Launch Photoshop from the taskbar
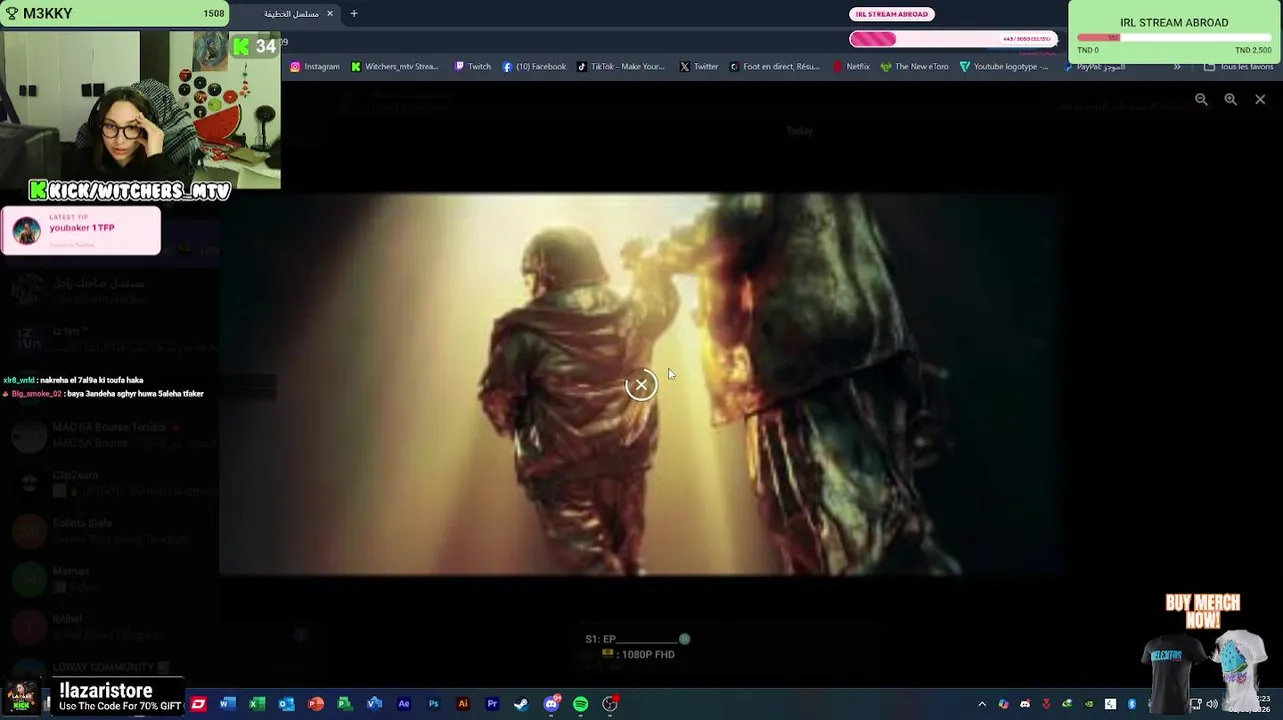 [433, 704]
